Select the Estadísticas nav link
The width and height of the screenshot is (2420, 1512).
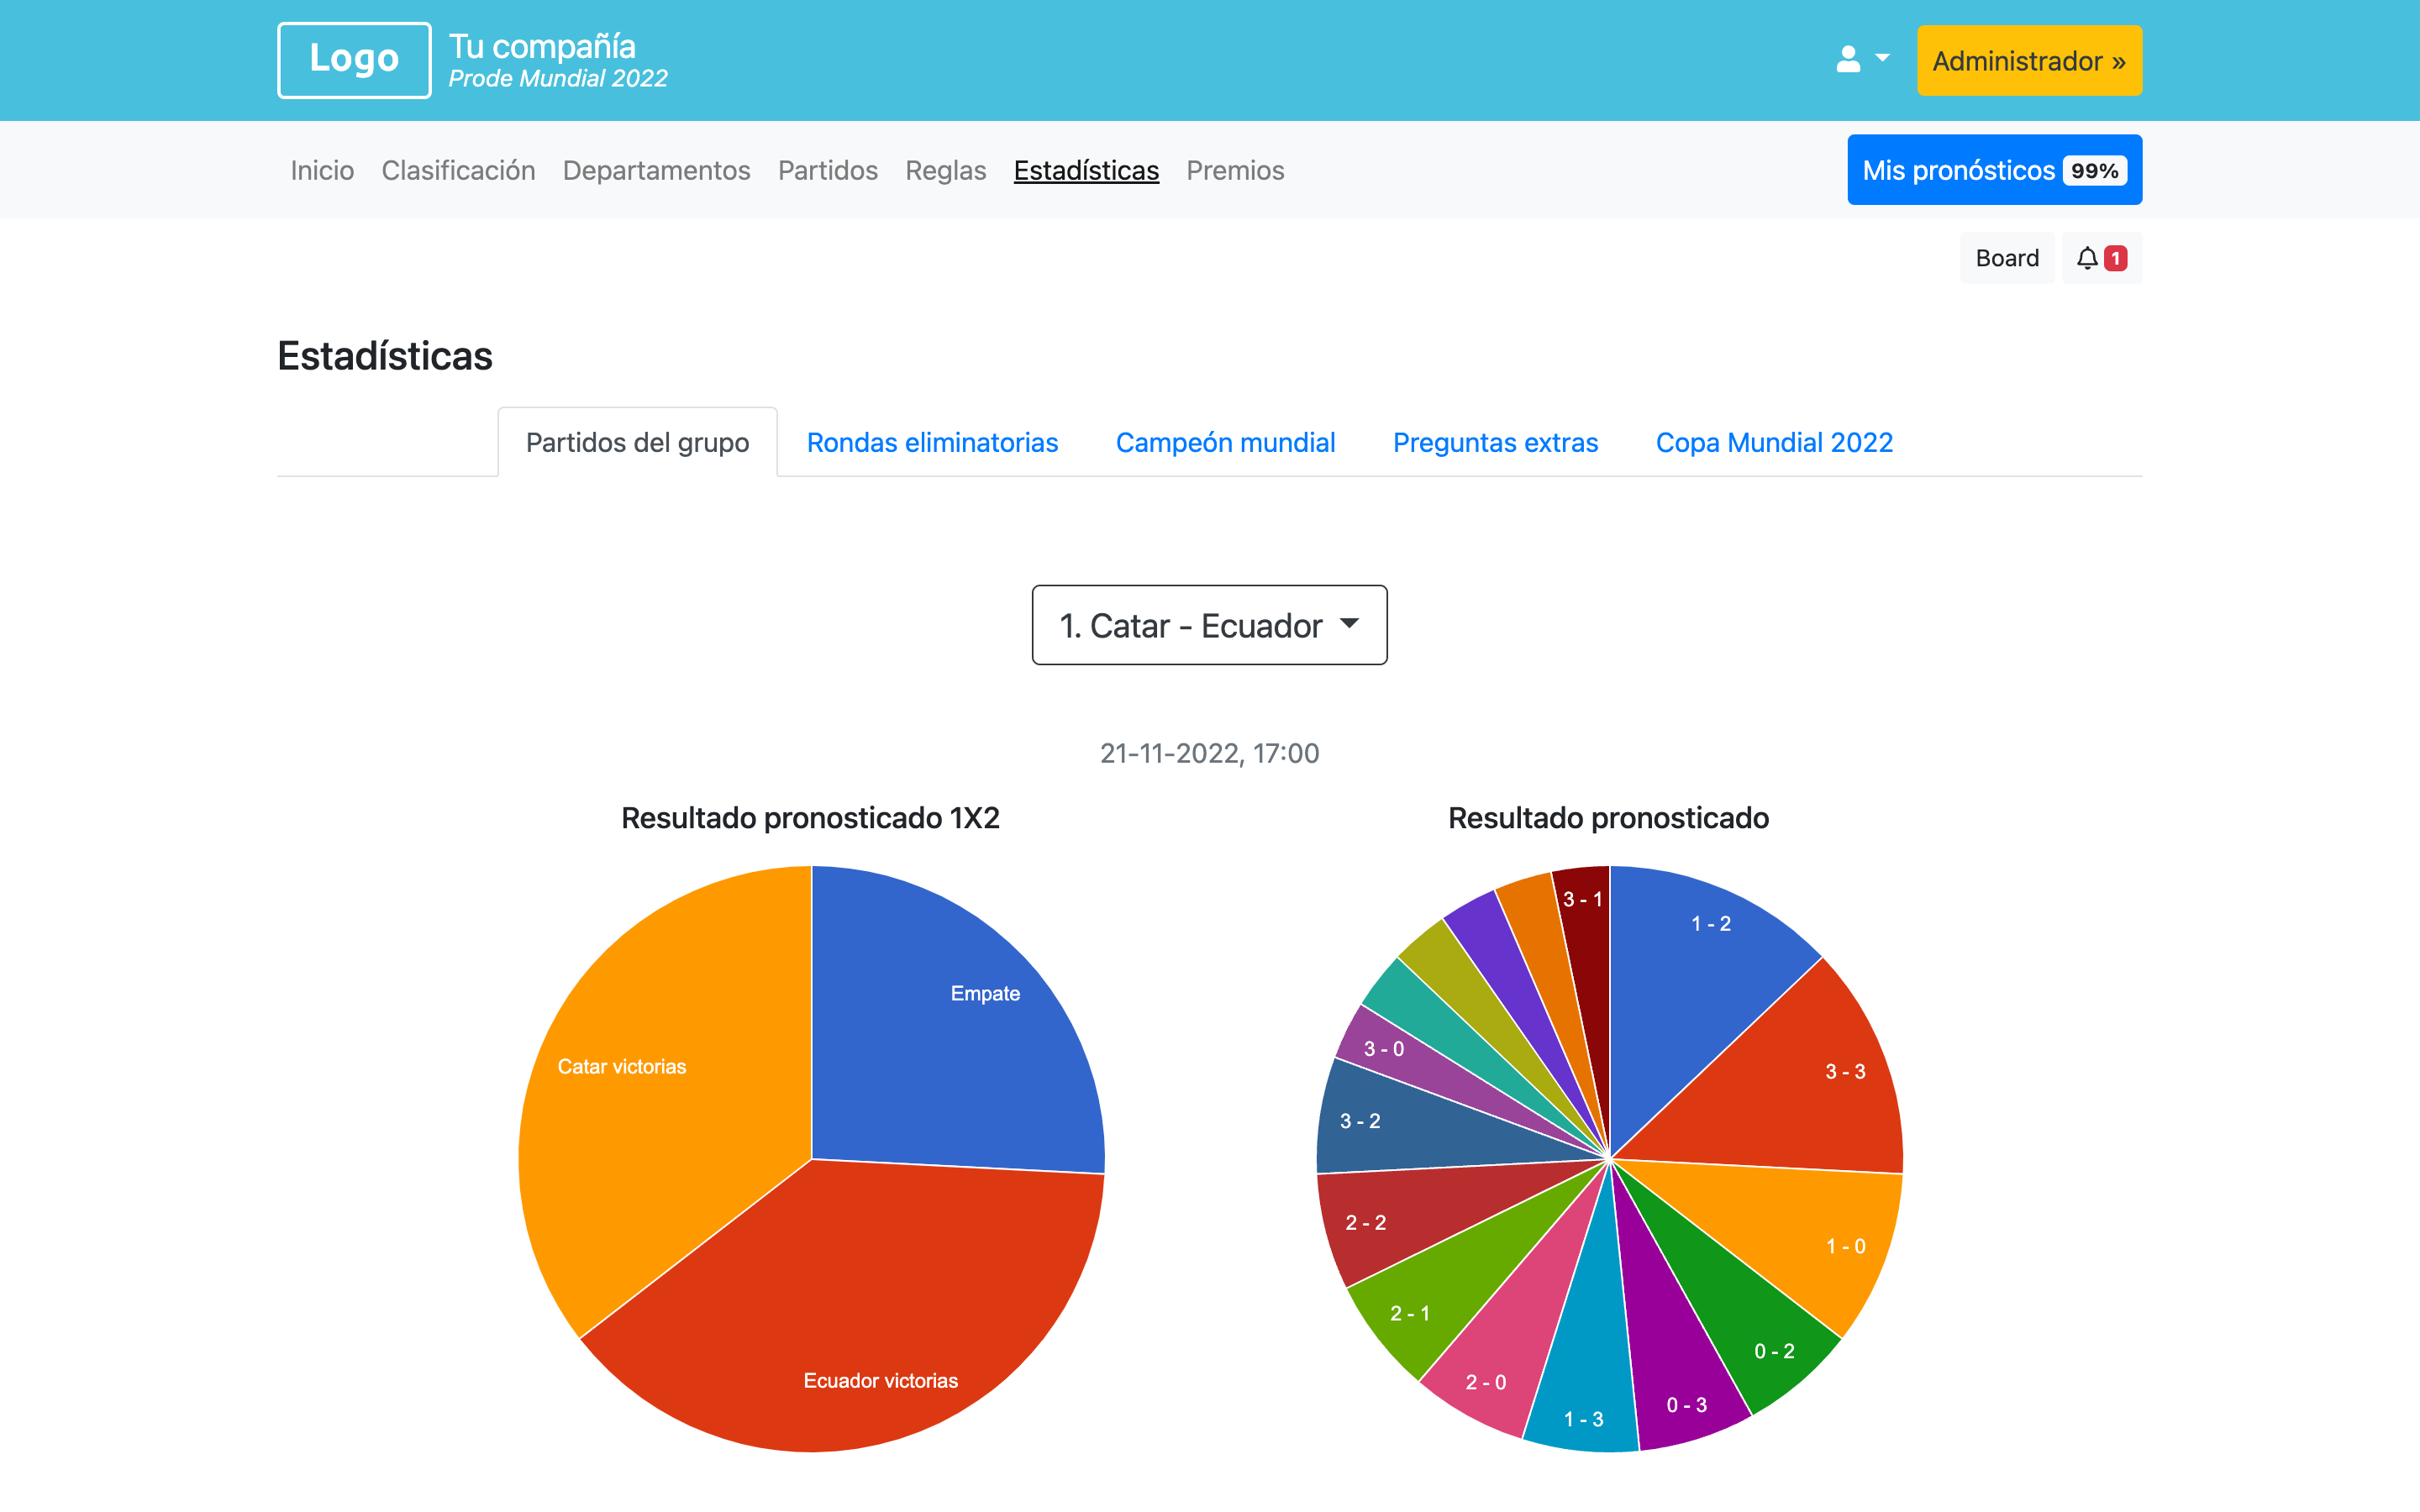[x=1086, y=171]
